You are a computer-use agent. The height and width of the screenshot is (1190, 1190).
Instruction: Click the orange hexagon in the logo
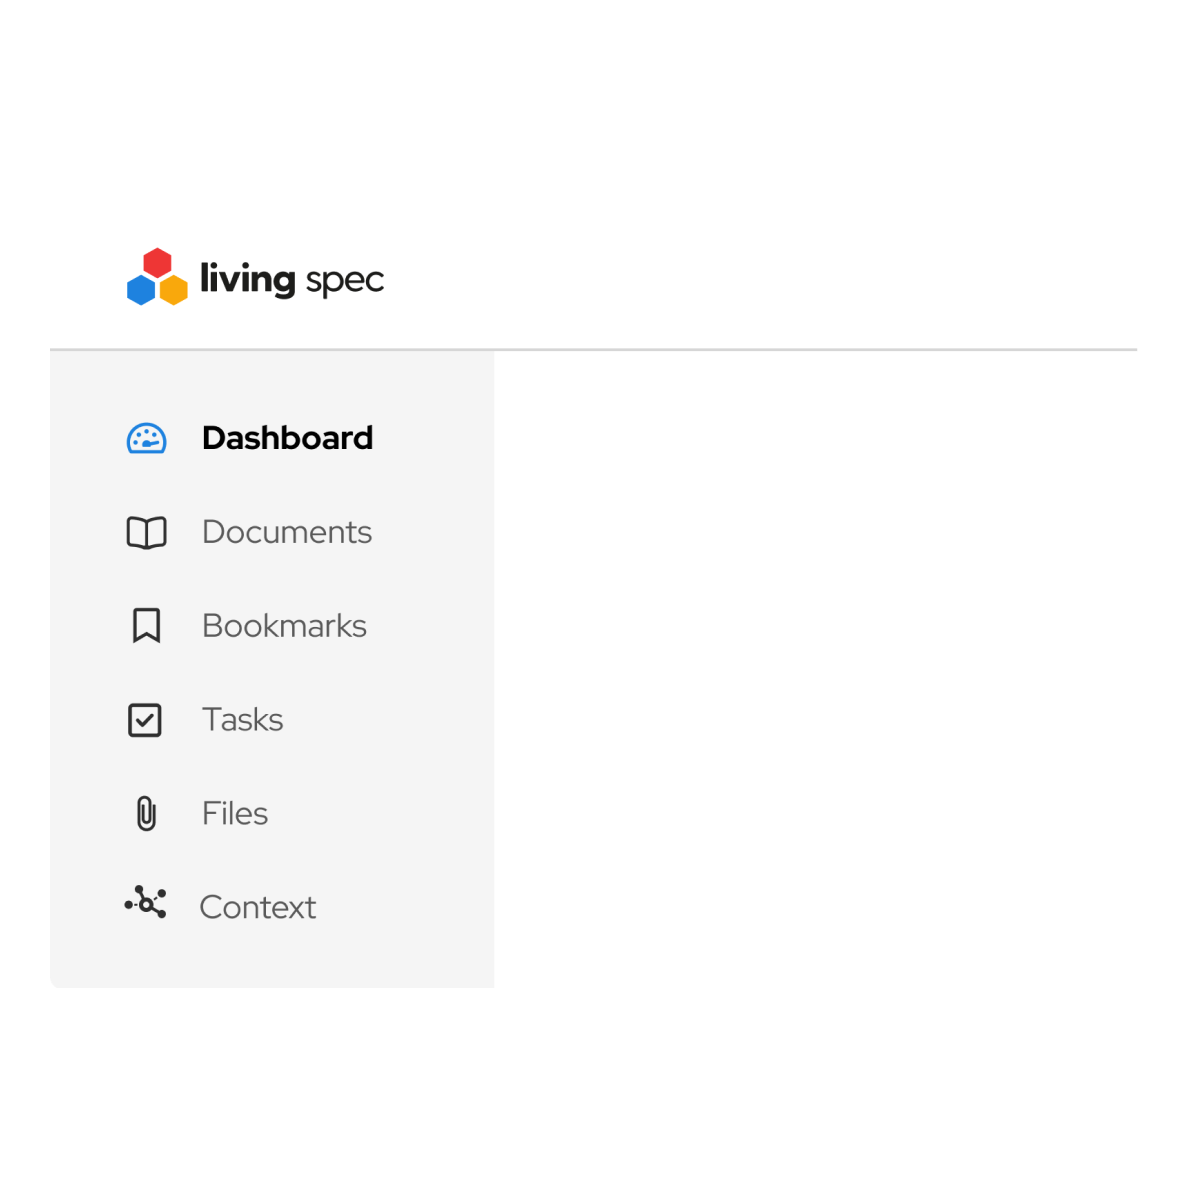coord(174,289)
